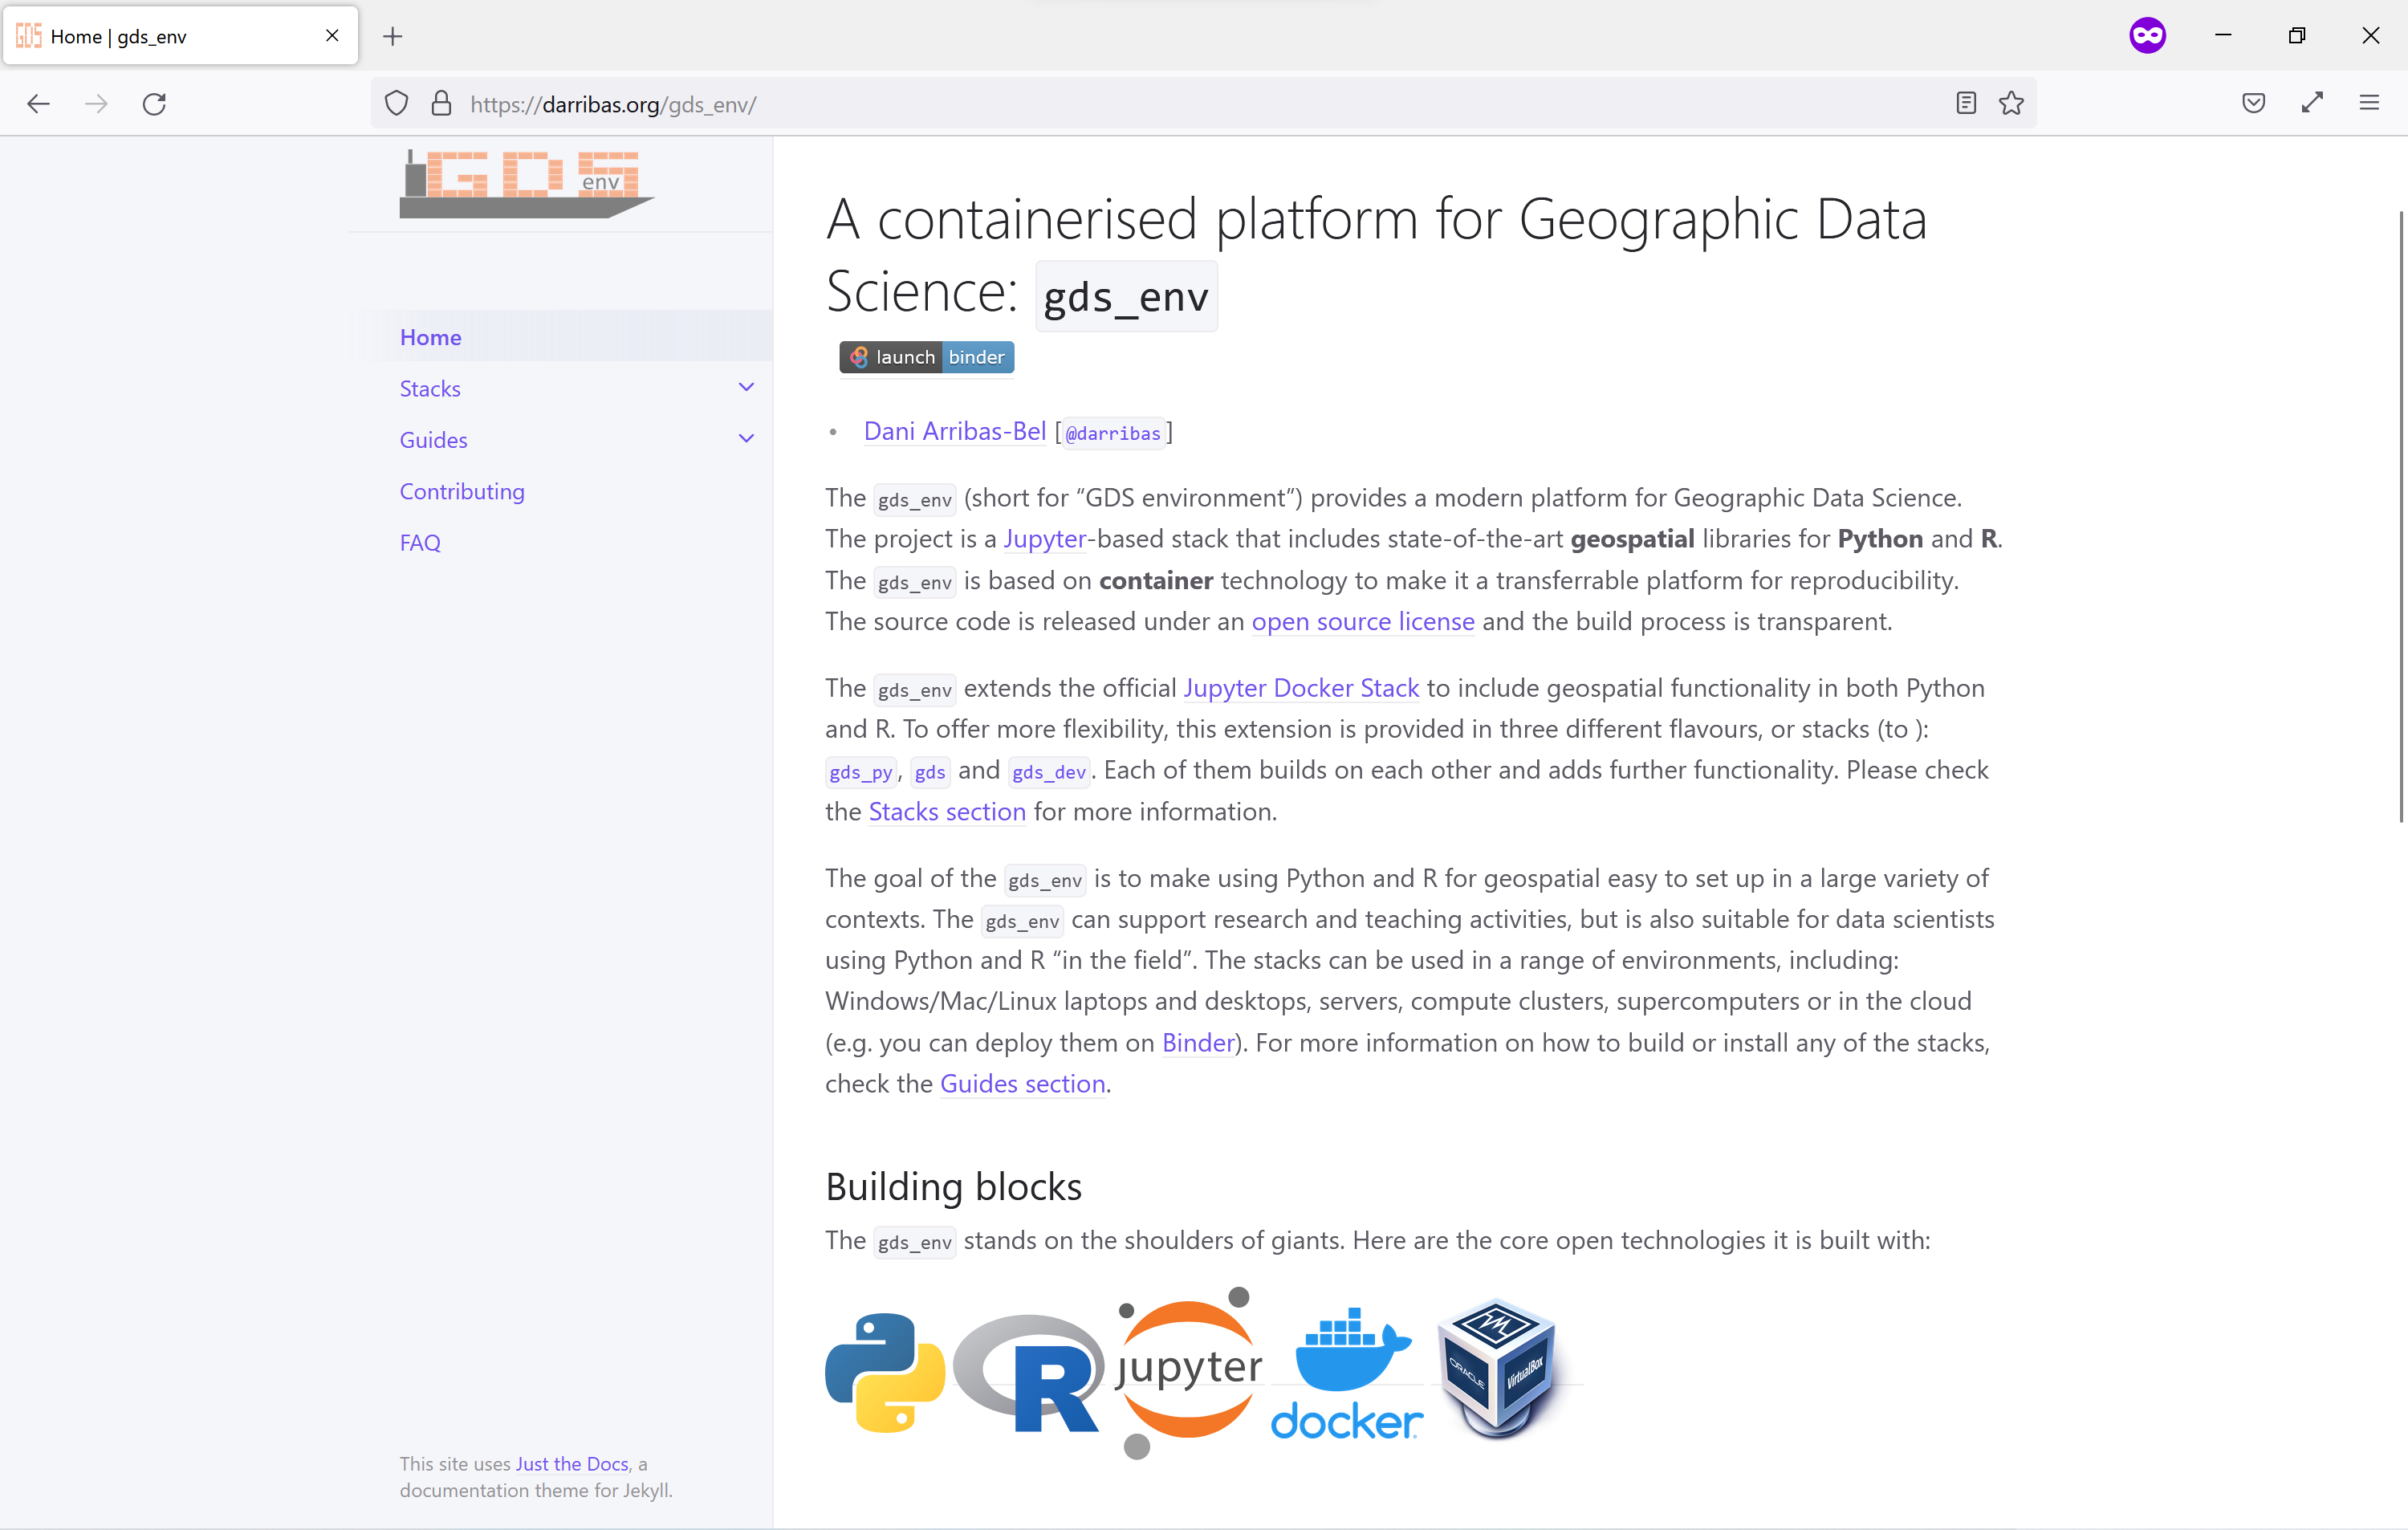Click the site padlock security icon
2408x1530 pixels.
coord(441,104)
